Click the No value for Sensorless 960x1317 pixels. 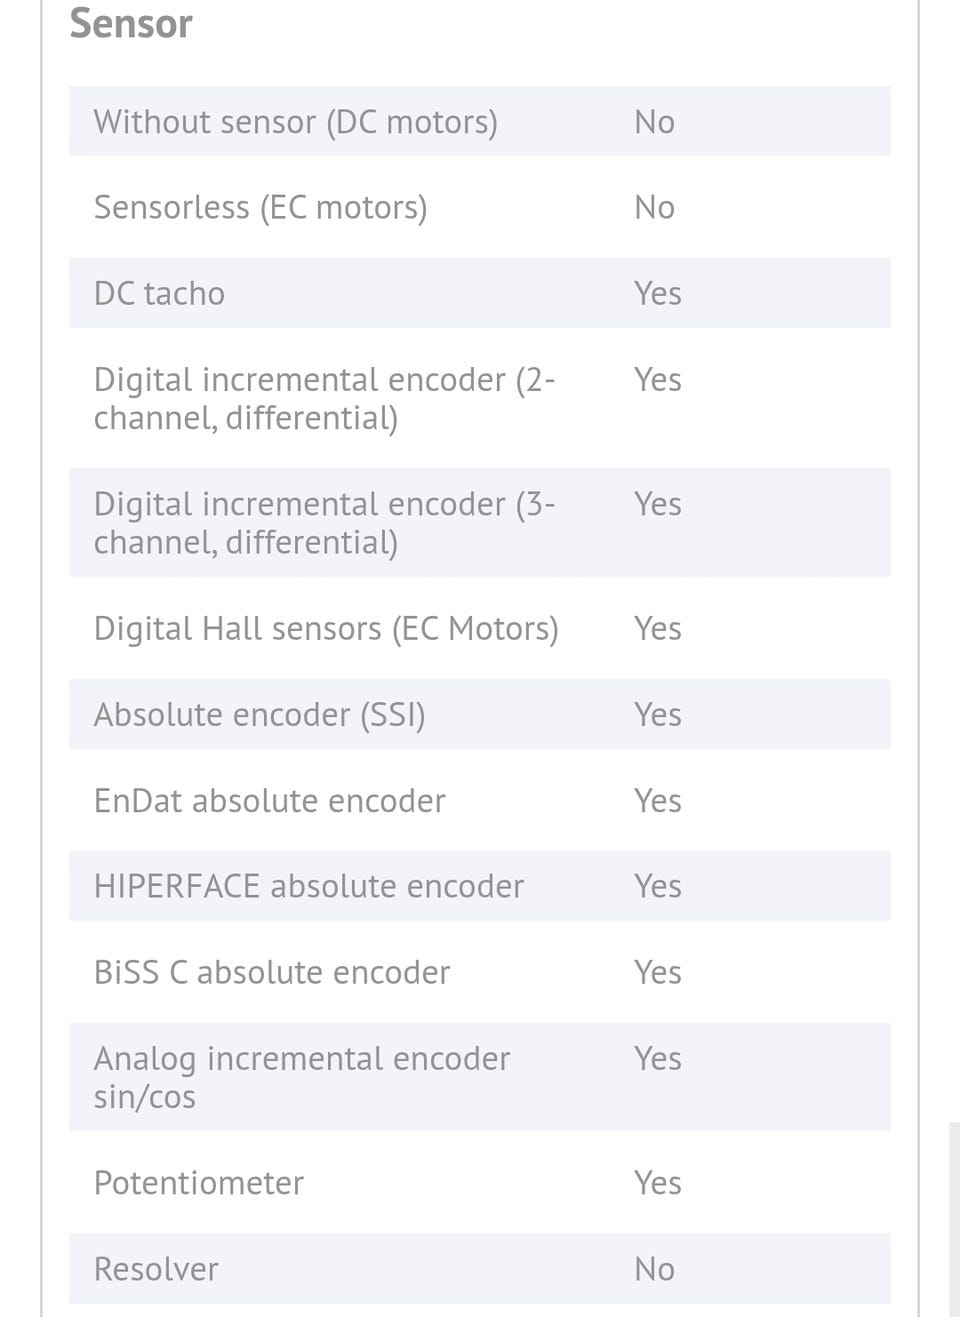[x=654, y=207]
